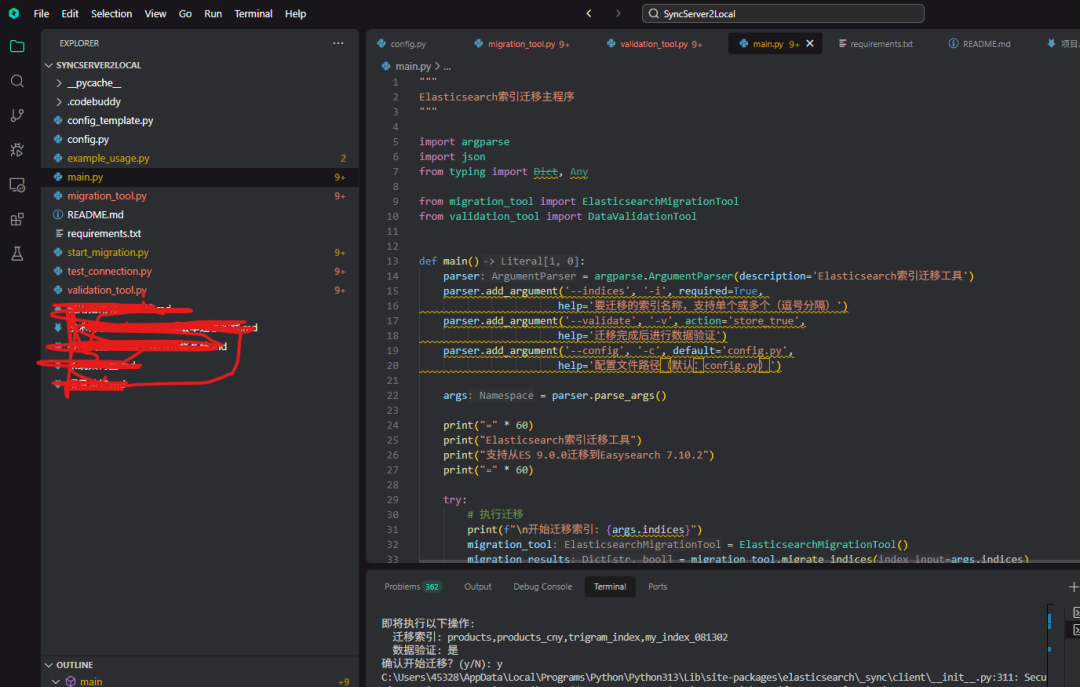Image resolution: width=1080 pixels, height=687 pixels.
Task: Open Explorer more actions ellipsis
Action: pyautogui.click(x=338, y=43)
